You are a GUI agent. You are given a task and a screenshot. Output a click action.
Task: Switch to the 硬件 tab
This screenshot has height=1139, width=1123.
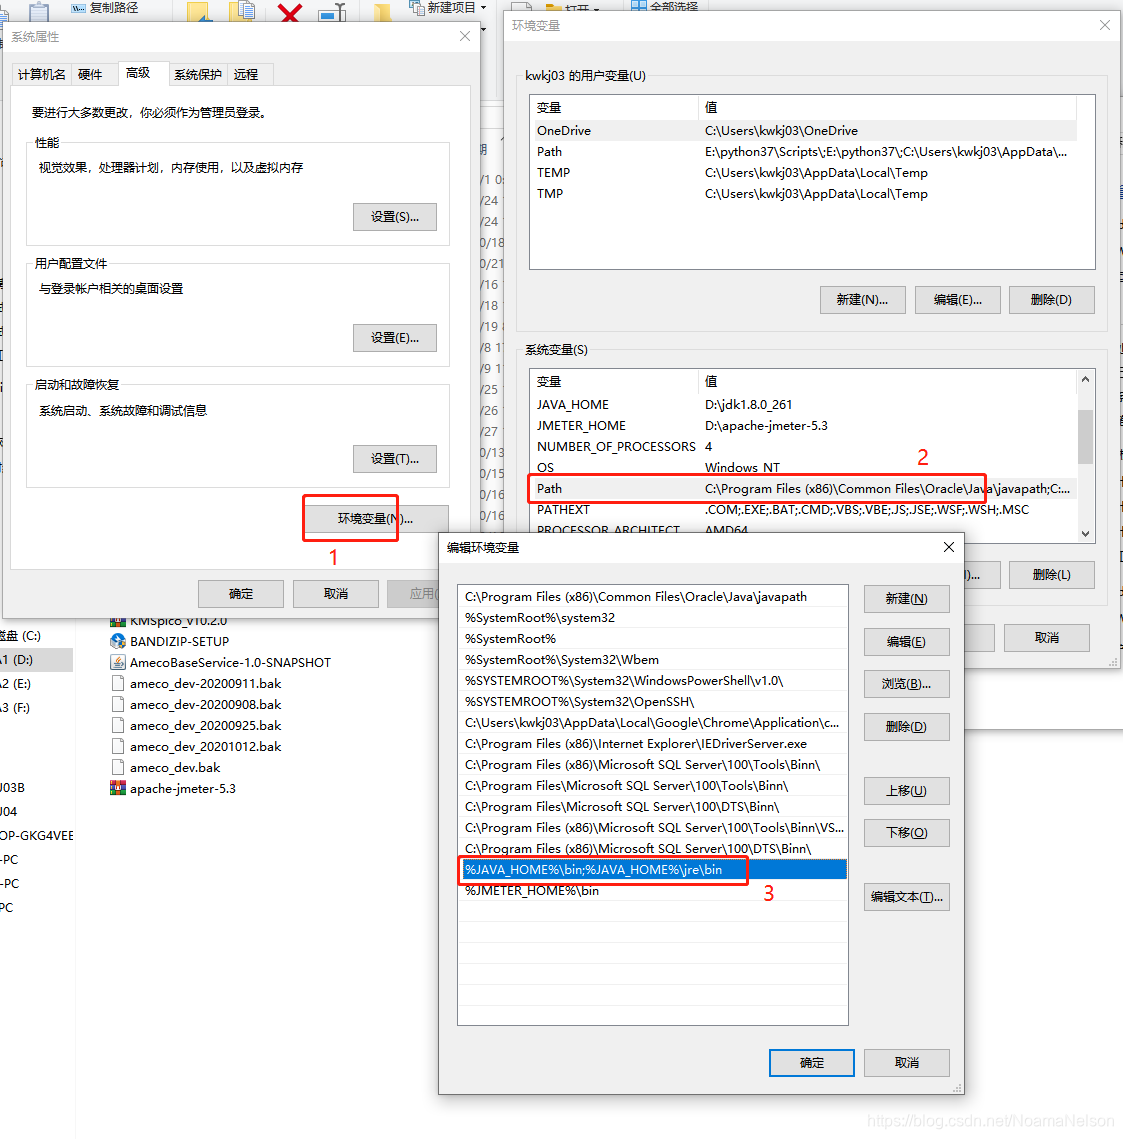(90, 74)
